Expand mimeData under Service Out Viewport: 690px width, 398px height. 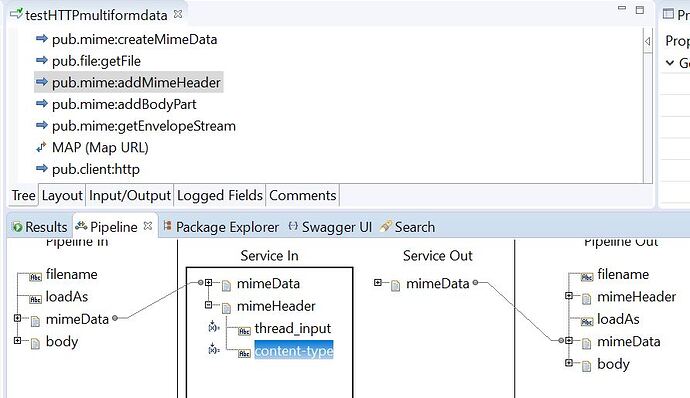[378, 283]
